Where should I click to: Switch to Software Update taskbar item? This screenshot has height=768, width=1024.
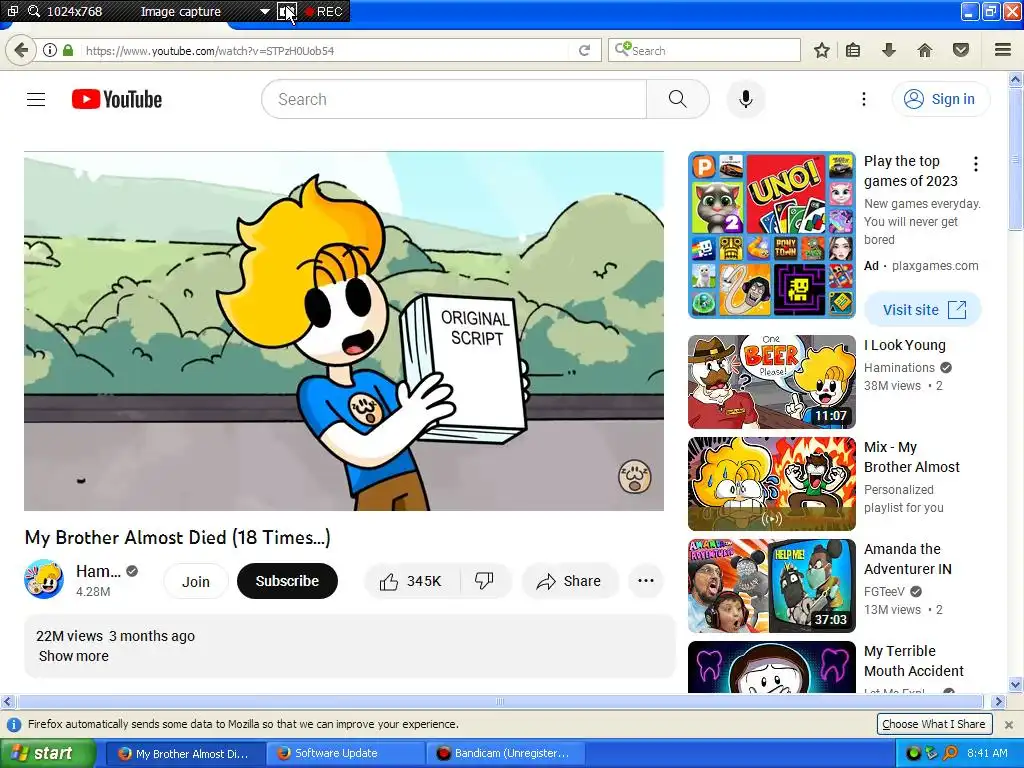tap(345, 754)
